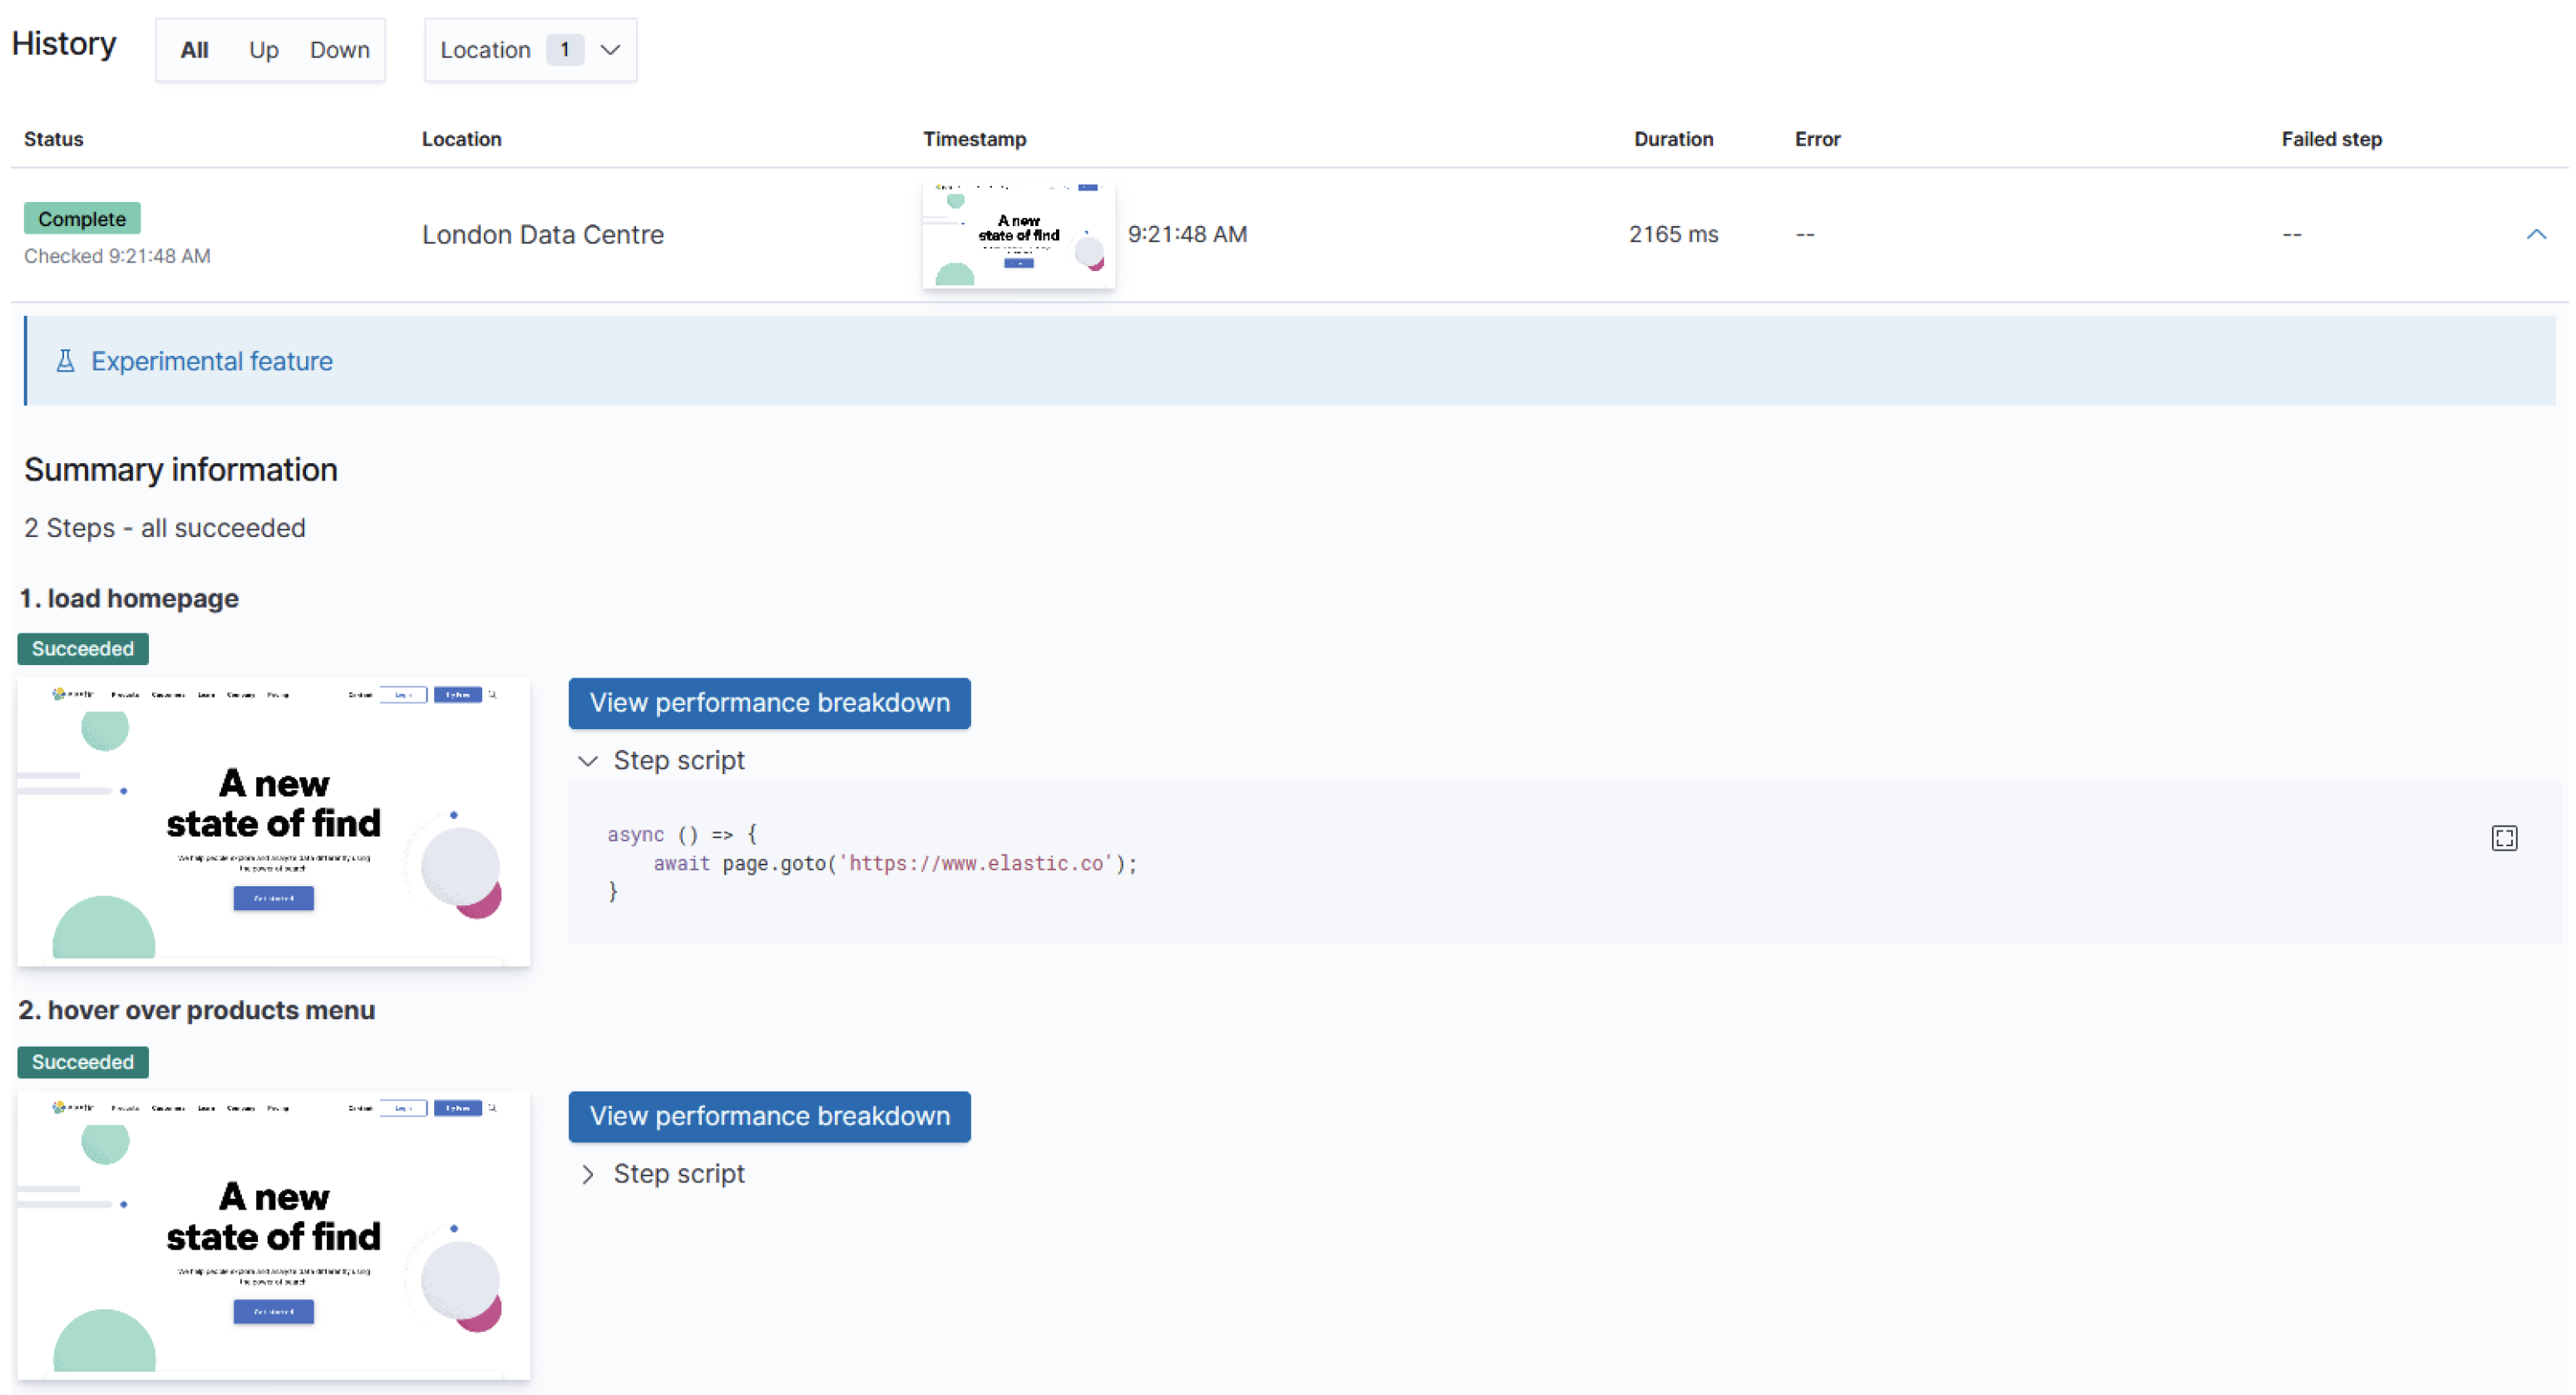
Task: Select the Up filter tab
Action: pos(263,49)
